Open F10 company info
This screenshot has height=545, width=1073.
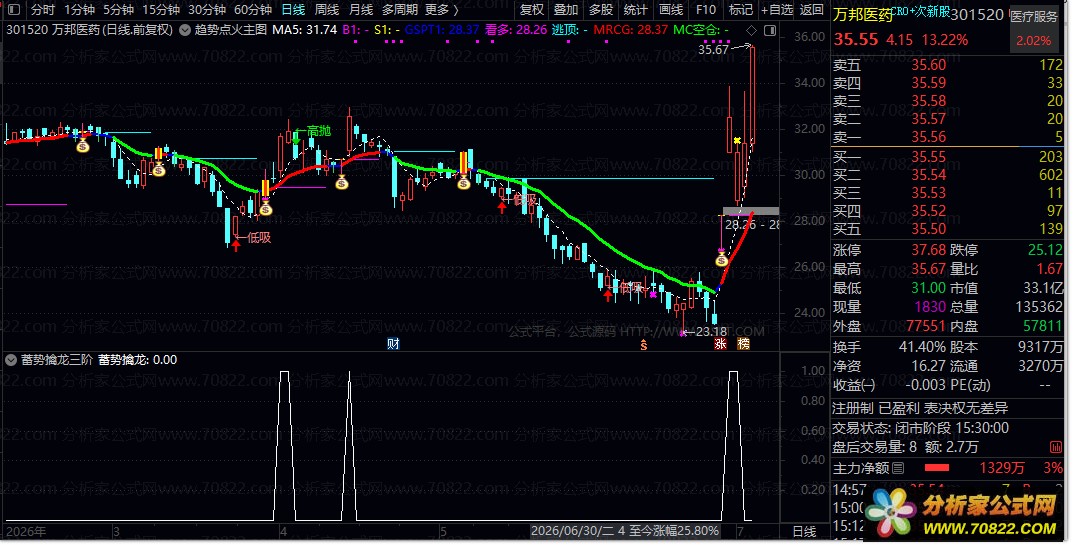(x=706, y=10)
